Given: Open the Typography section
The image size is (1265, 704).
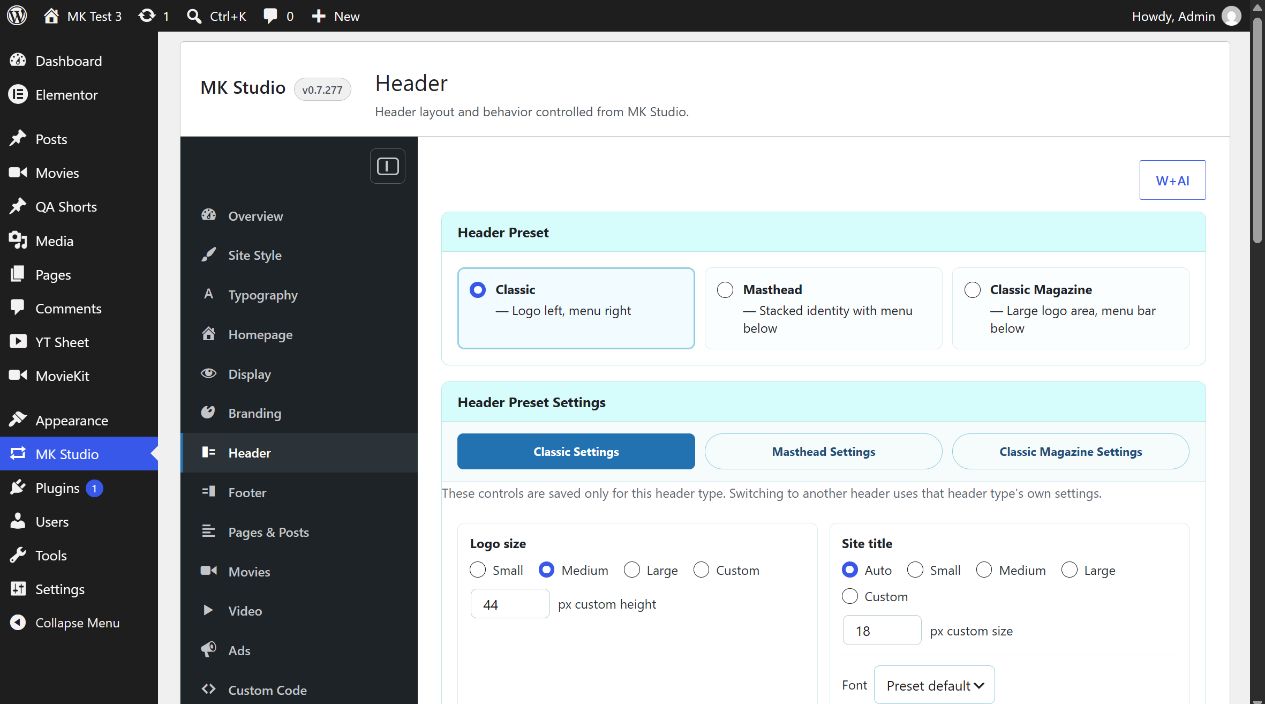Looking at the screenshot, I should [299, 295].
